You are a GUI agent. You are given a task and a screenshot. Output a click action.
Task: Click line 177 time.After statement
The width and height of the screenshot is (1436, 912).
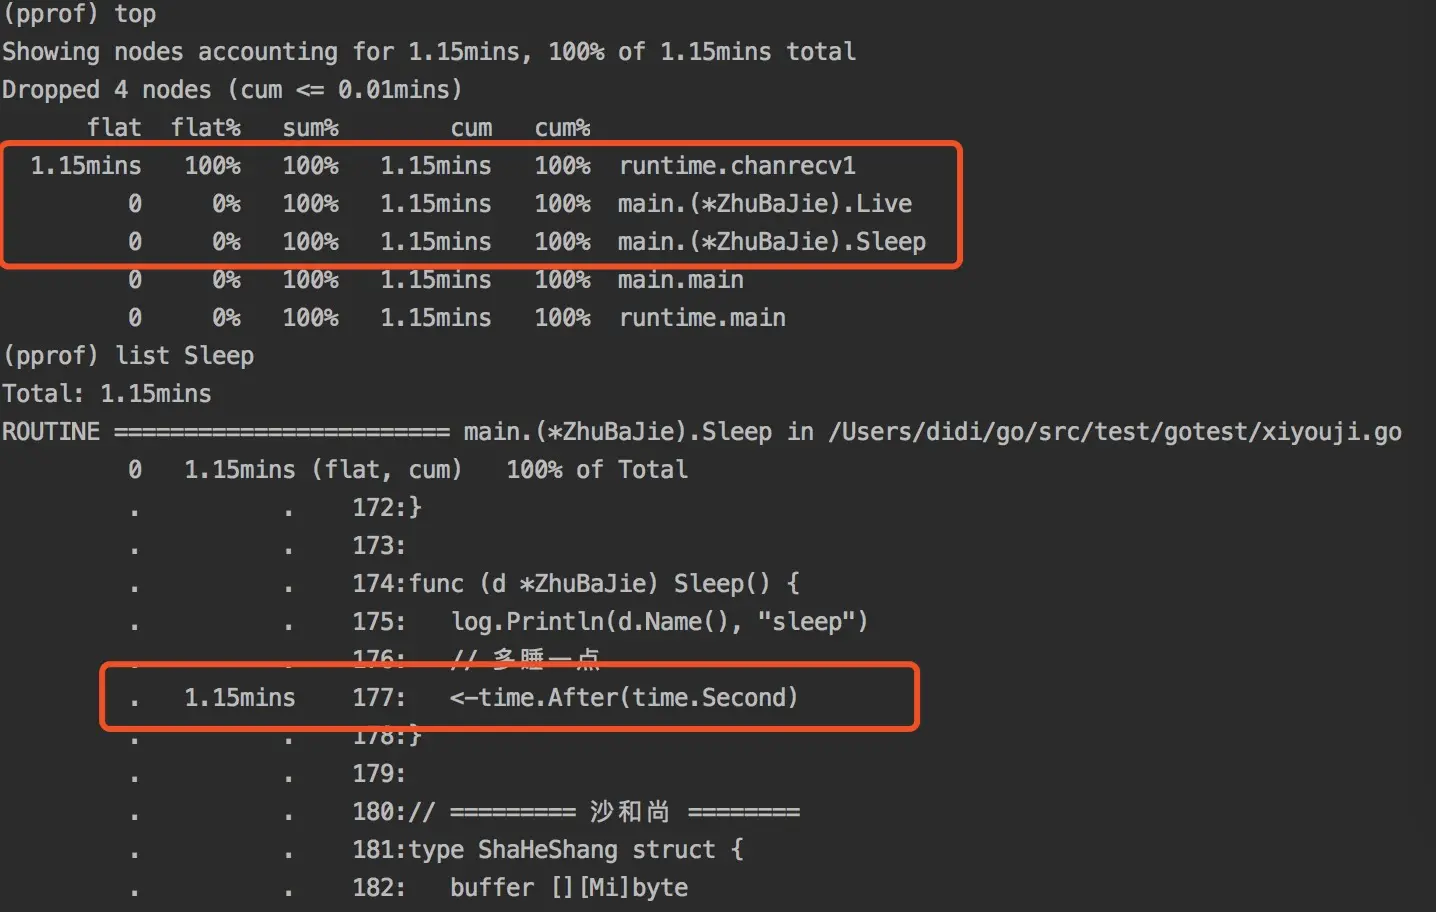pos(624,698)
